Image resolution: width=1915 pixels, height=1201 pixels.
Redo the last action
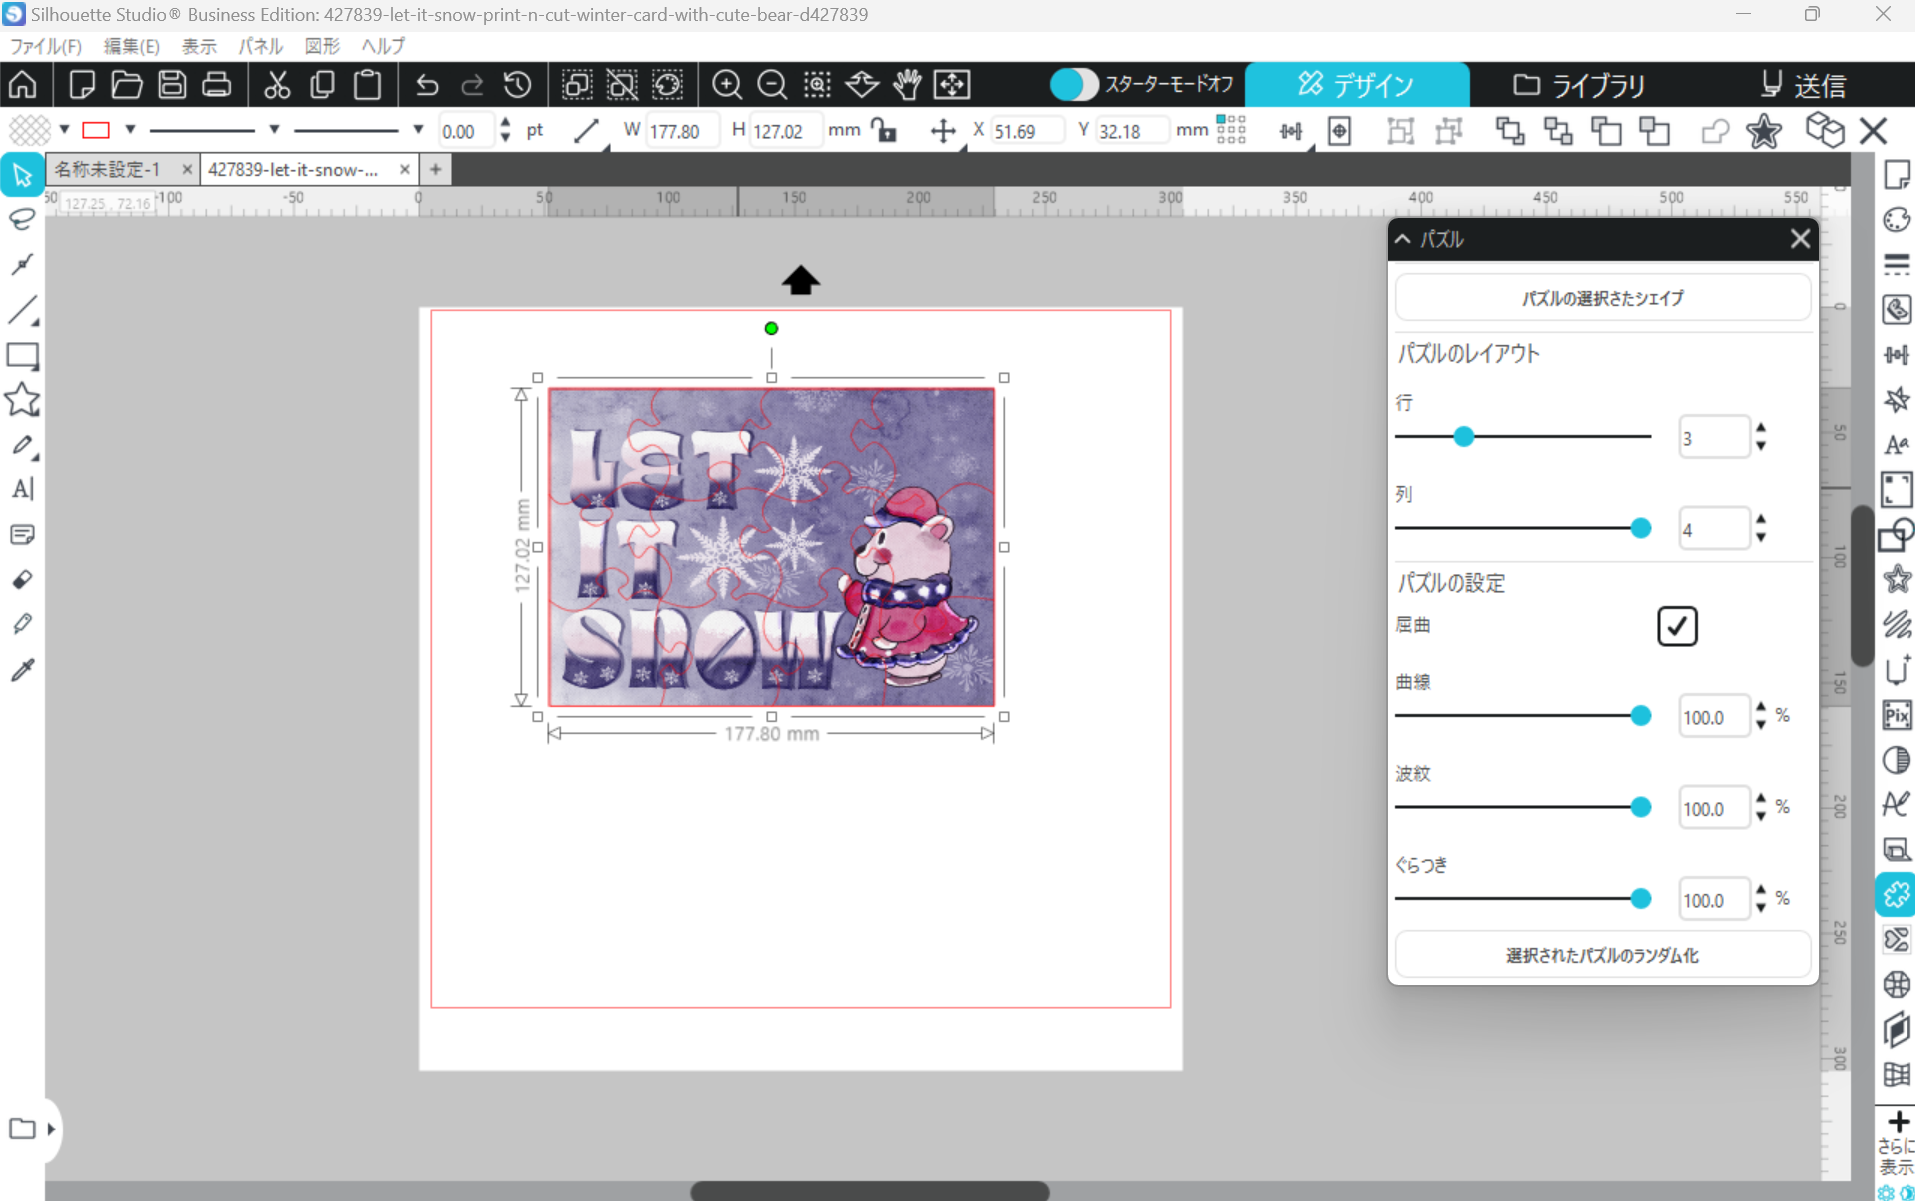pyautogui.click(x=472, y=85)
